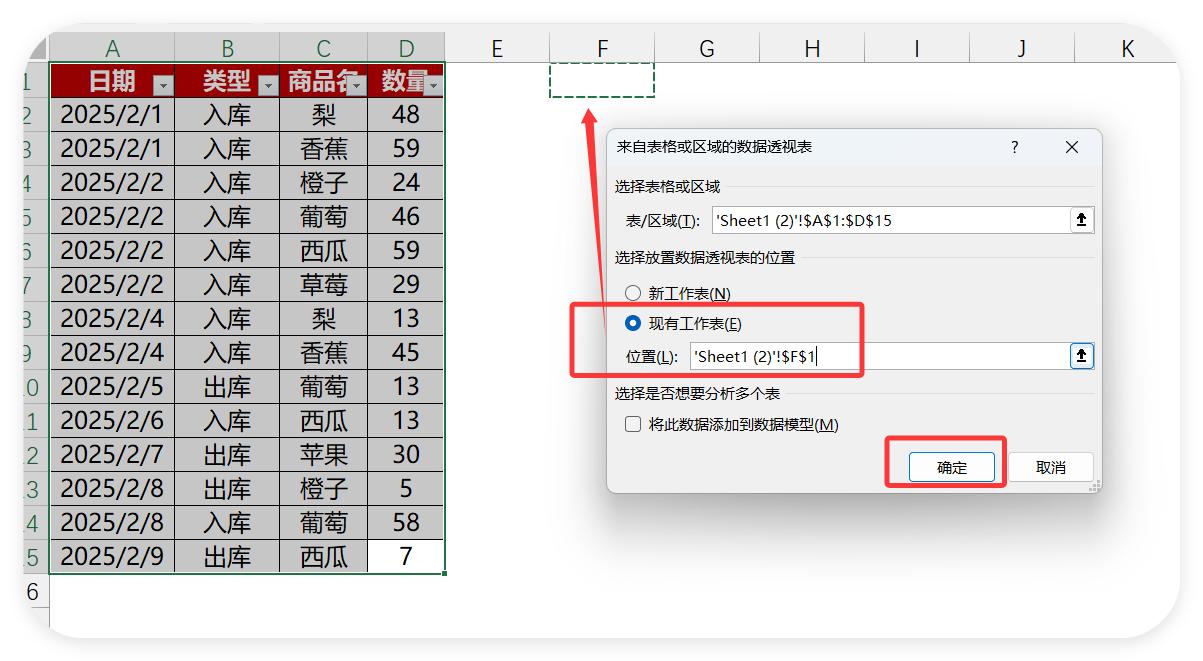Click into the 位置 input field
This screenshot has height=661, width=1203.
click(879, 356)
